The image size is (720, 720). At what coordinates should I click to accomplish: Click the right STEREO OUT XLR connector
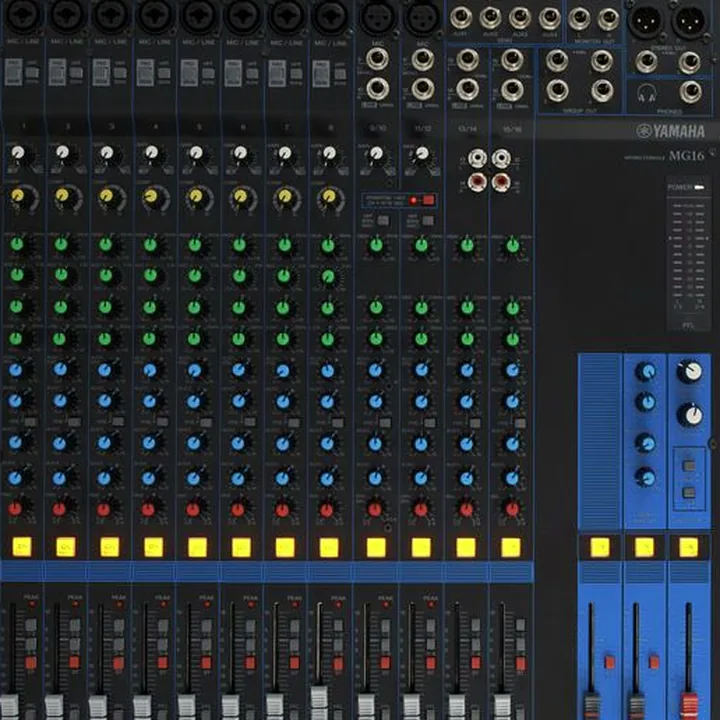[690, 20]
